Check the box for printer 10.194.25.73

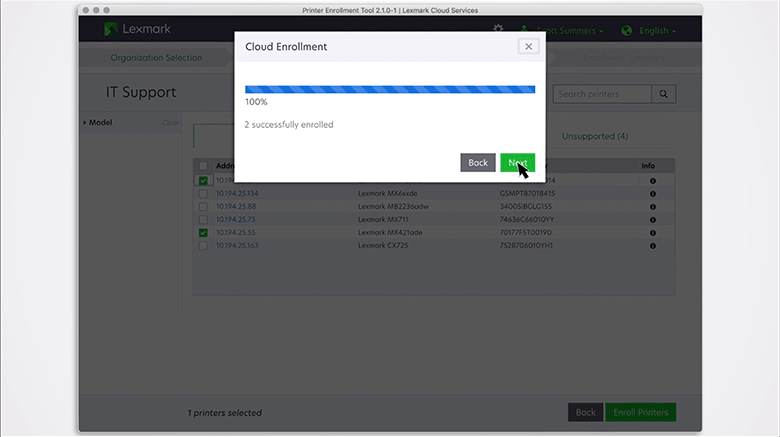(203, 219)
